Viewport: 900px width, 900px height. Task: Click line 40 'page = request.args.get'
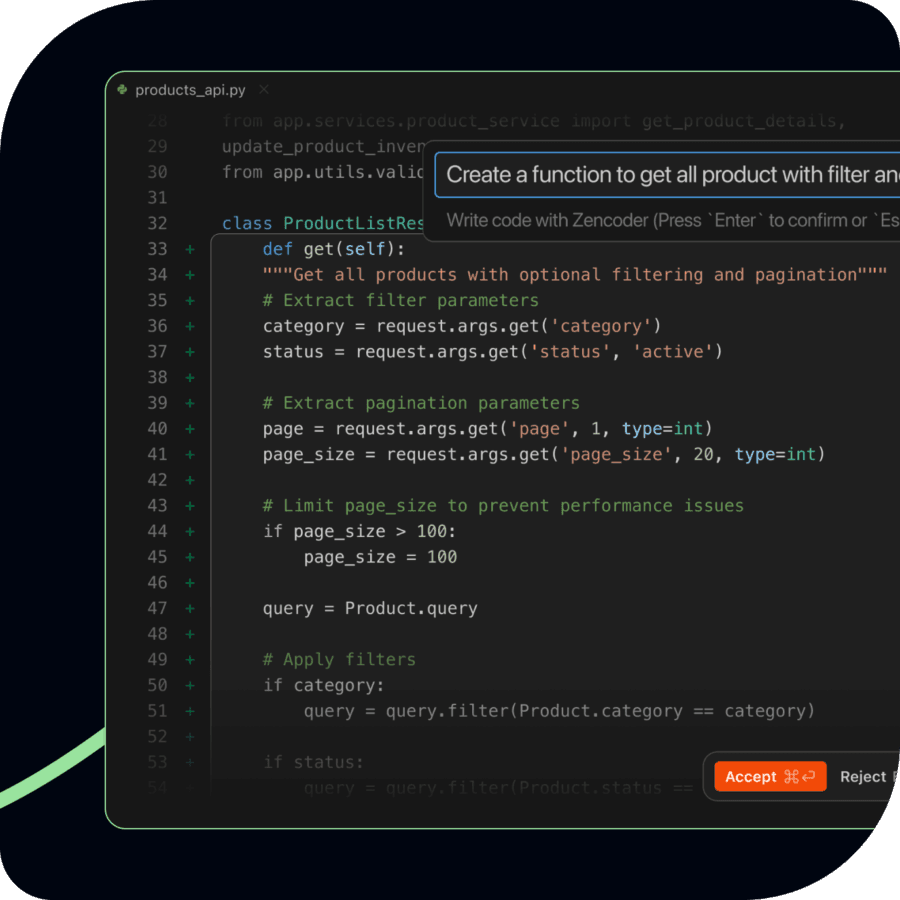pos(487,429)
